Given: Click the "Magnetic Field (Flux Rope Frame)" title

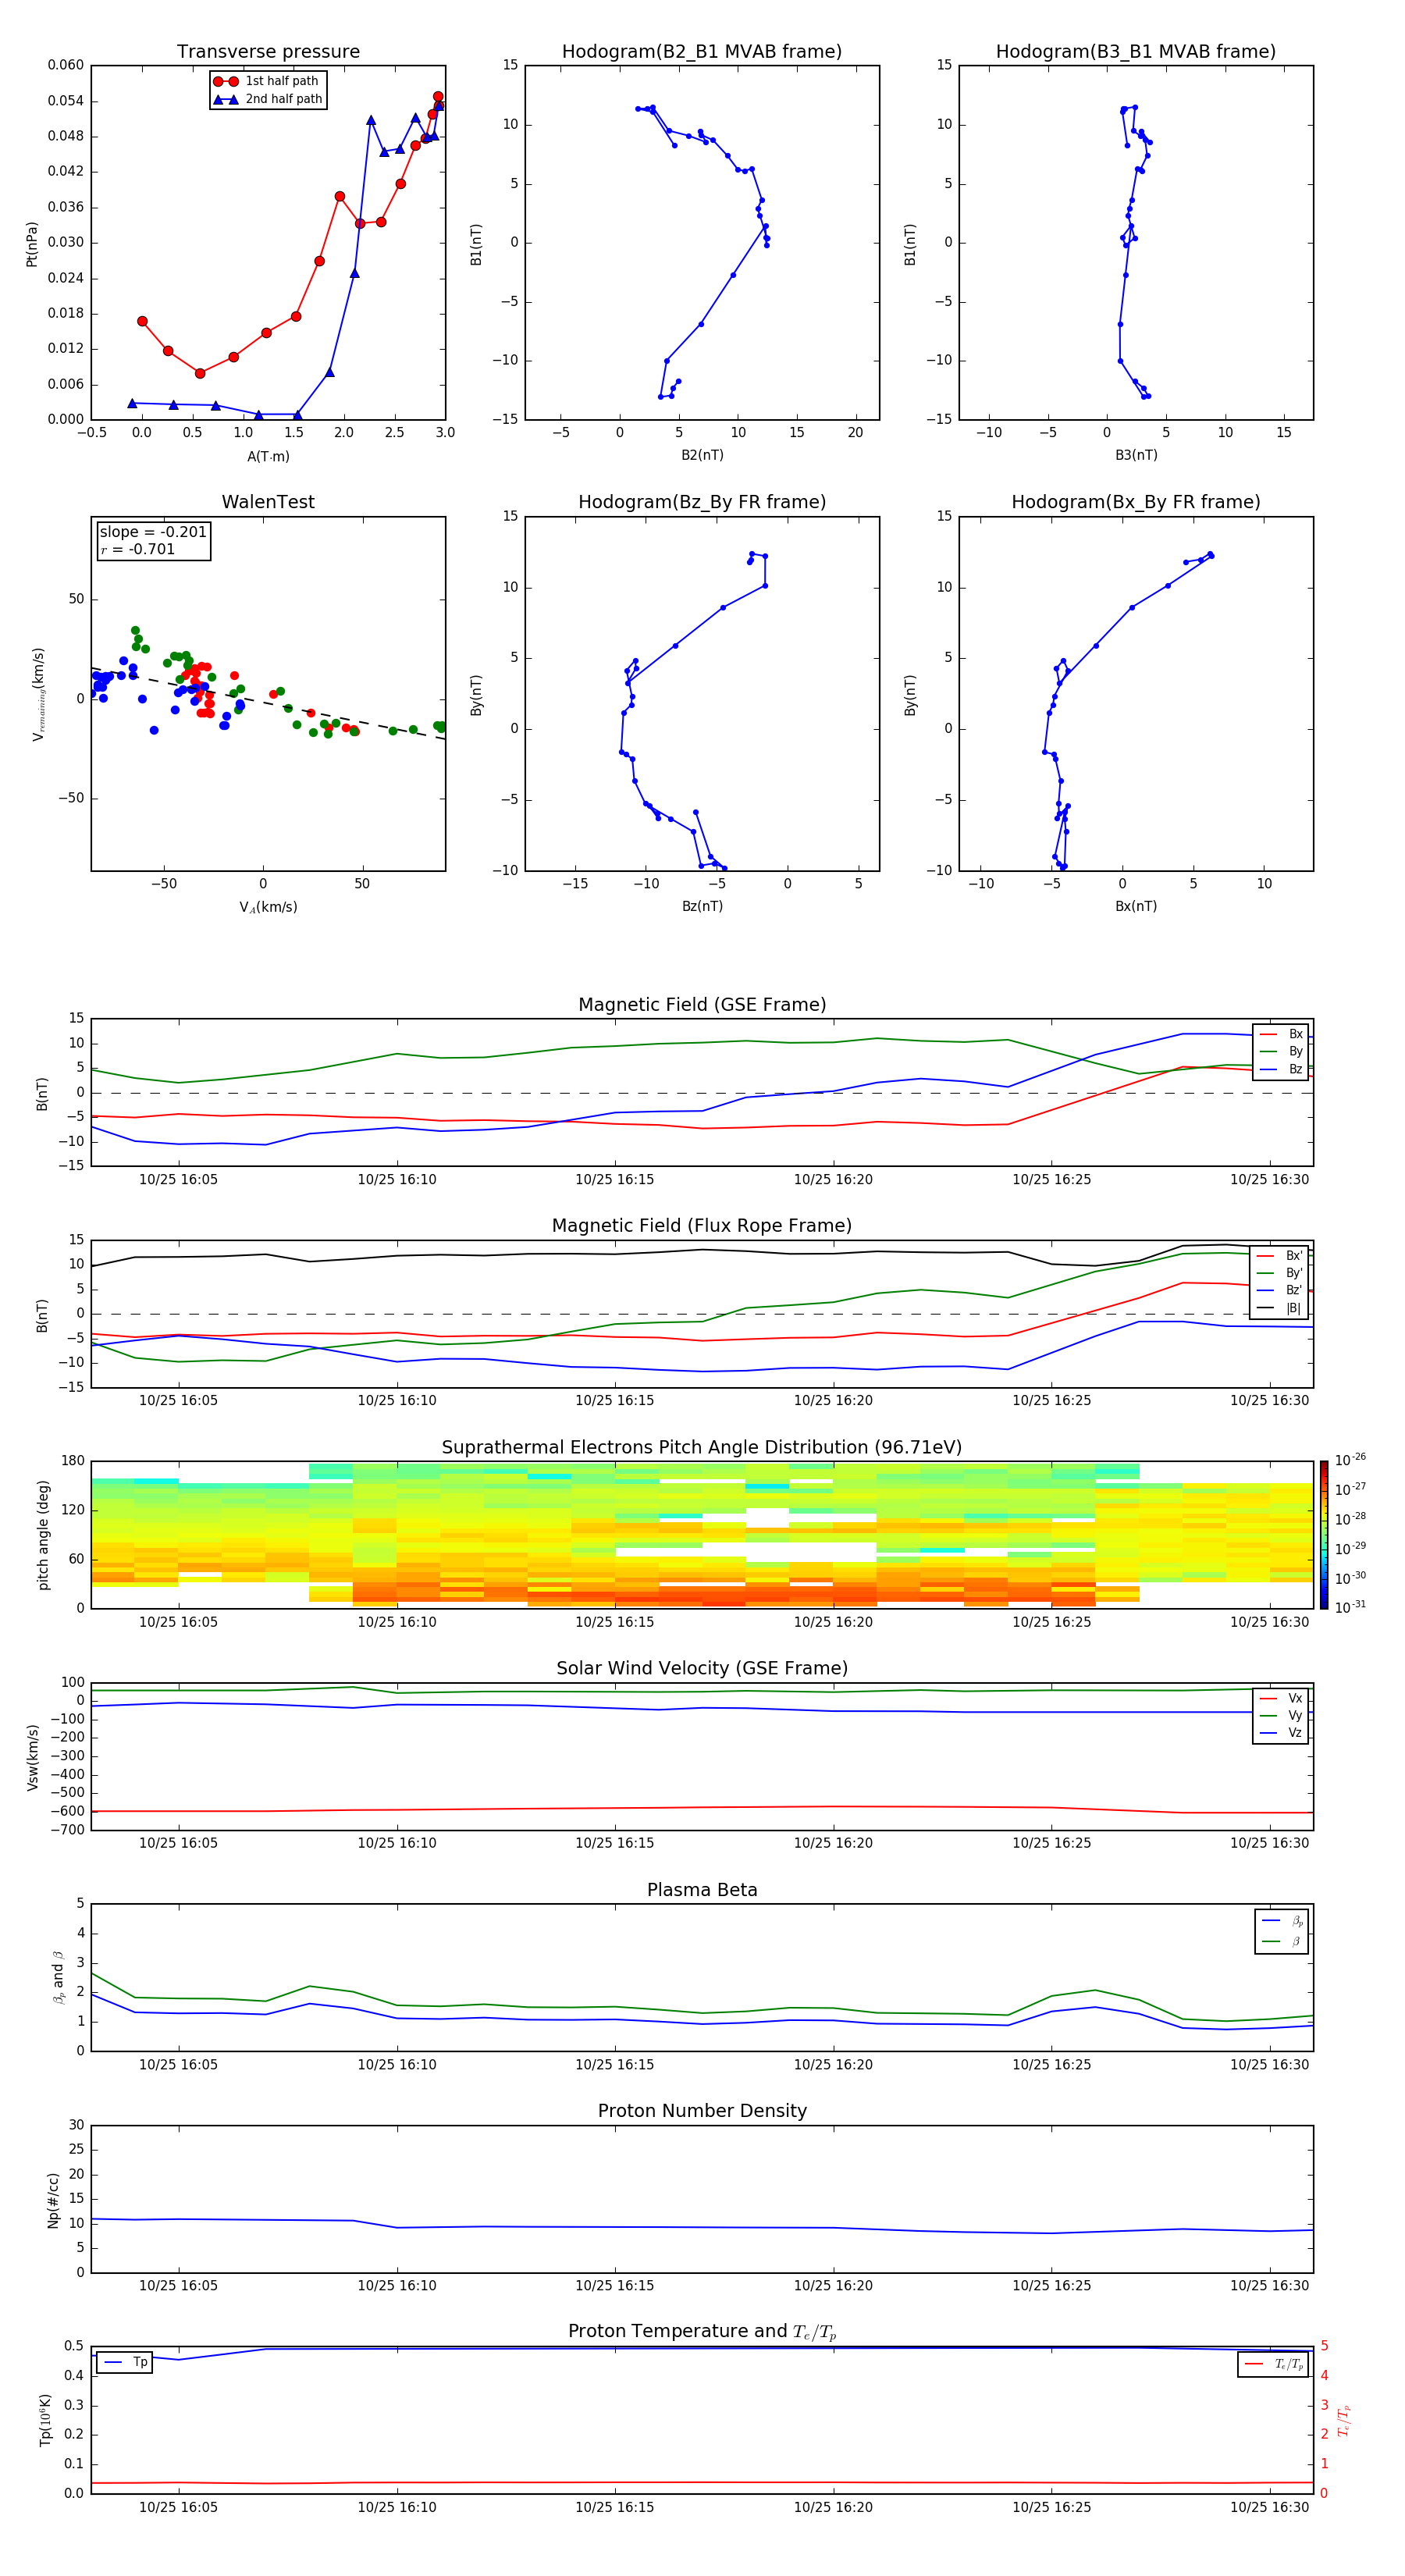Looking at the screenshot, I should coord(702,1226).
